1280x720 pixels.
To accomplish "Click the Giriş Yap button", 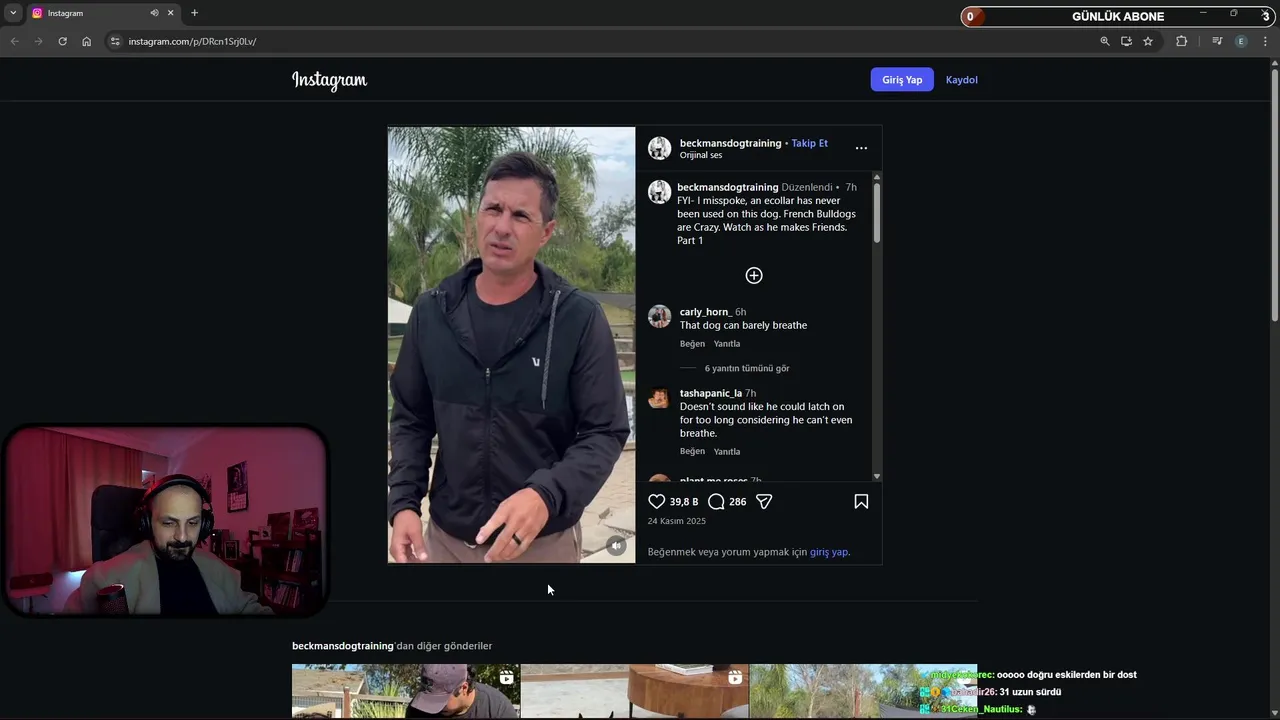I will (x=902, y=80).
